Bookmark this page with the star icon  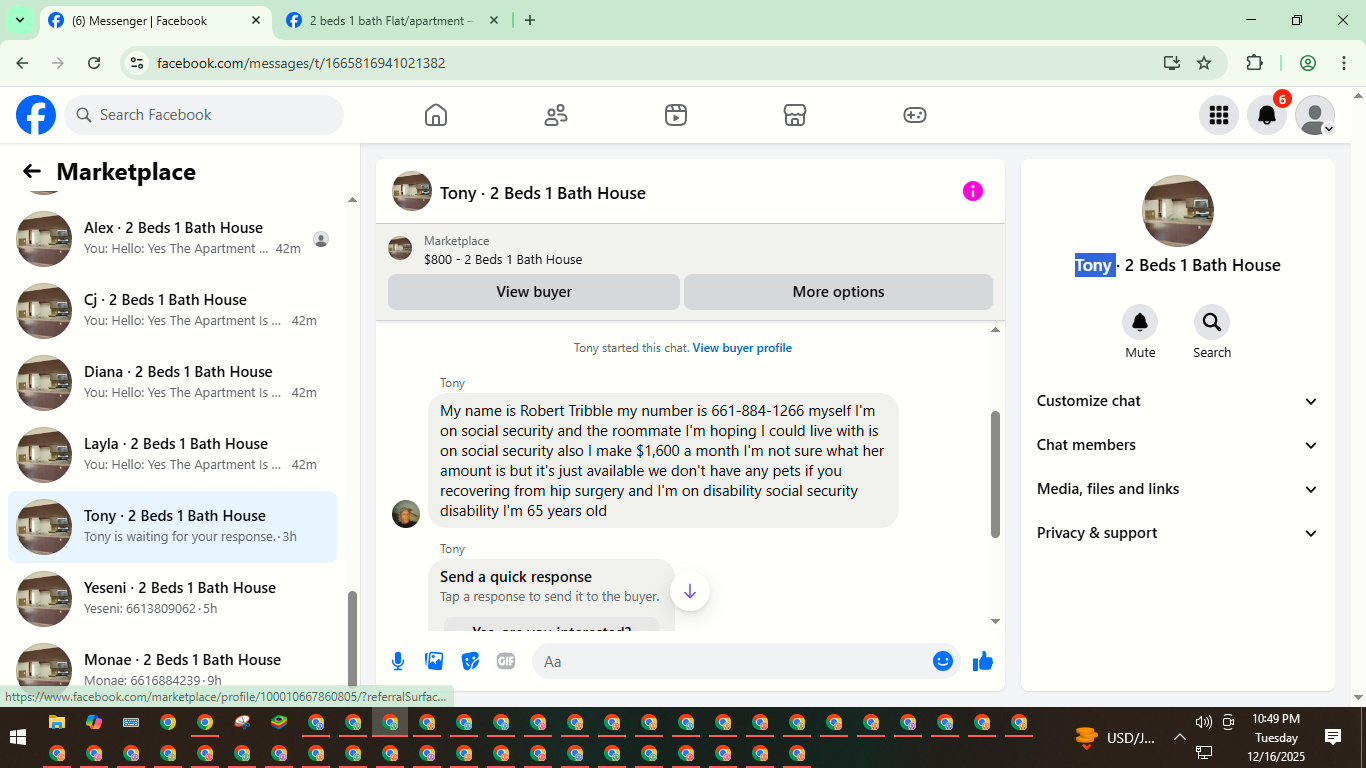coord(1204,63)
